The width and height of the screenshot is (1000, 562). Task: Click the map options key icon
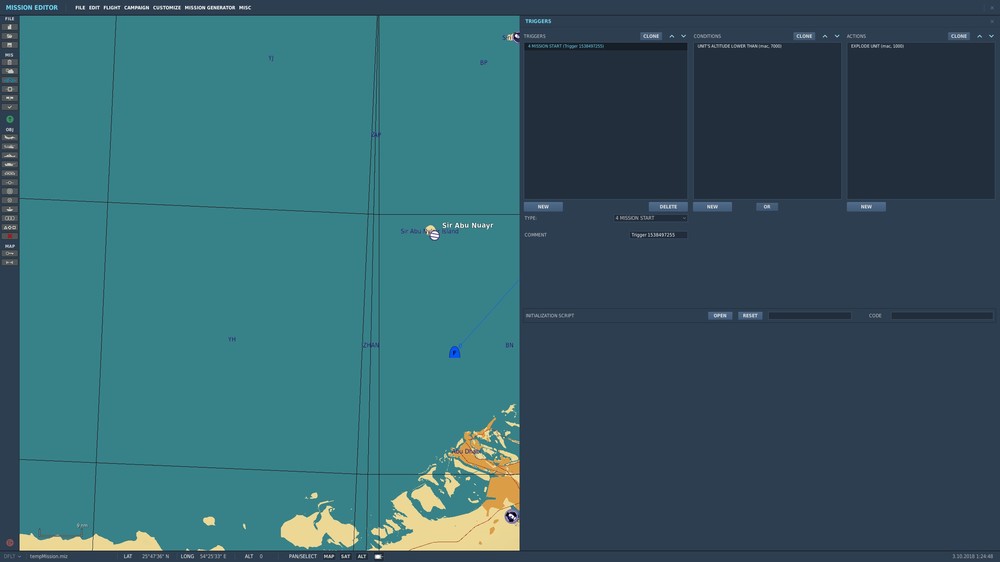(x=10, y=254)
